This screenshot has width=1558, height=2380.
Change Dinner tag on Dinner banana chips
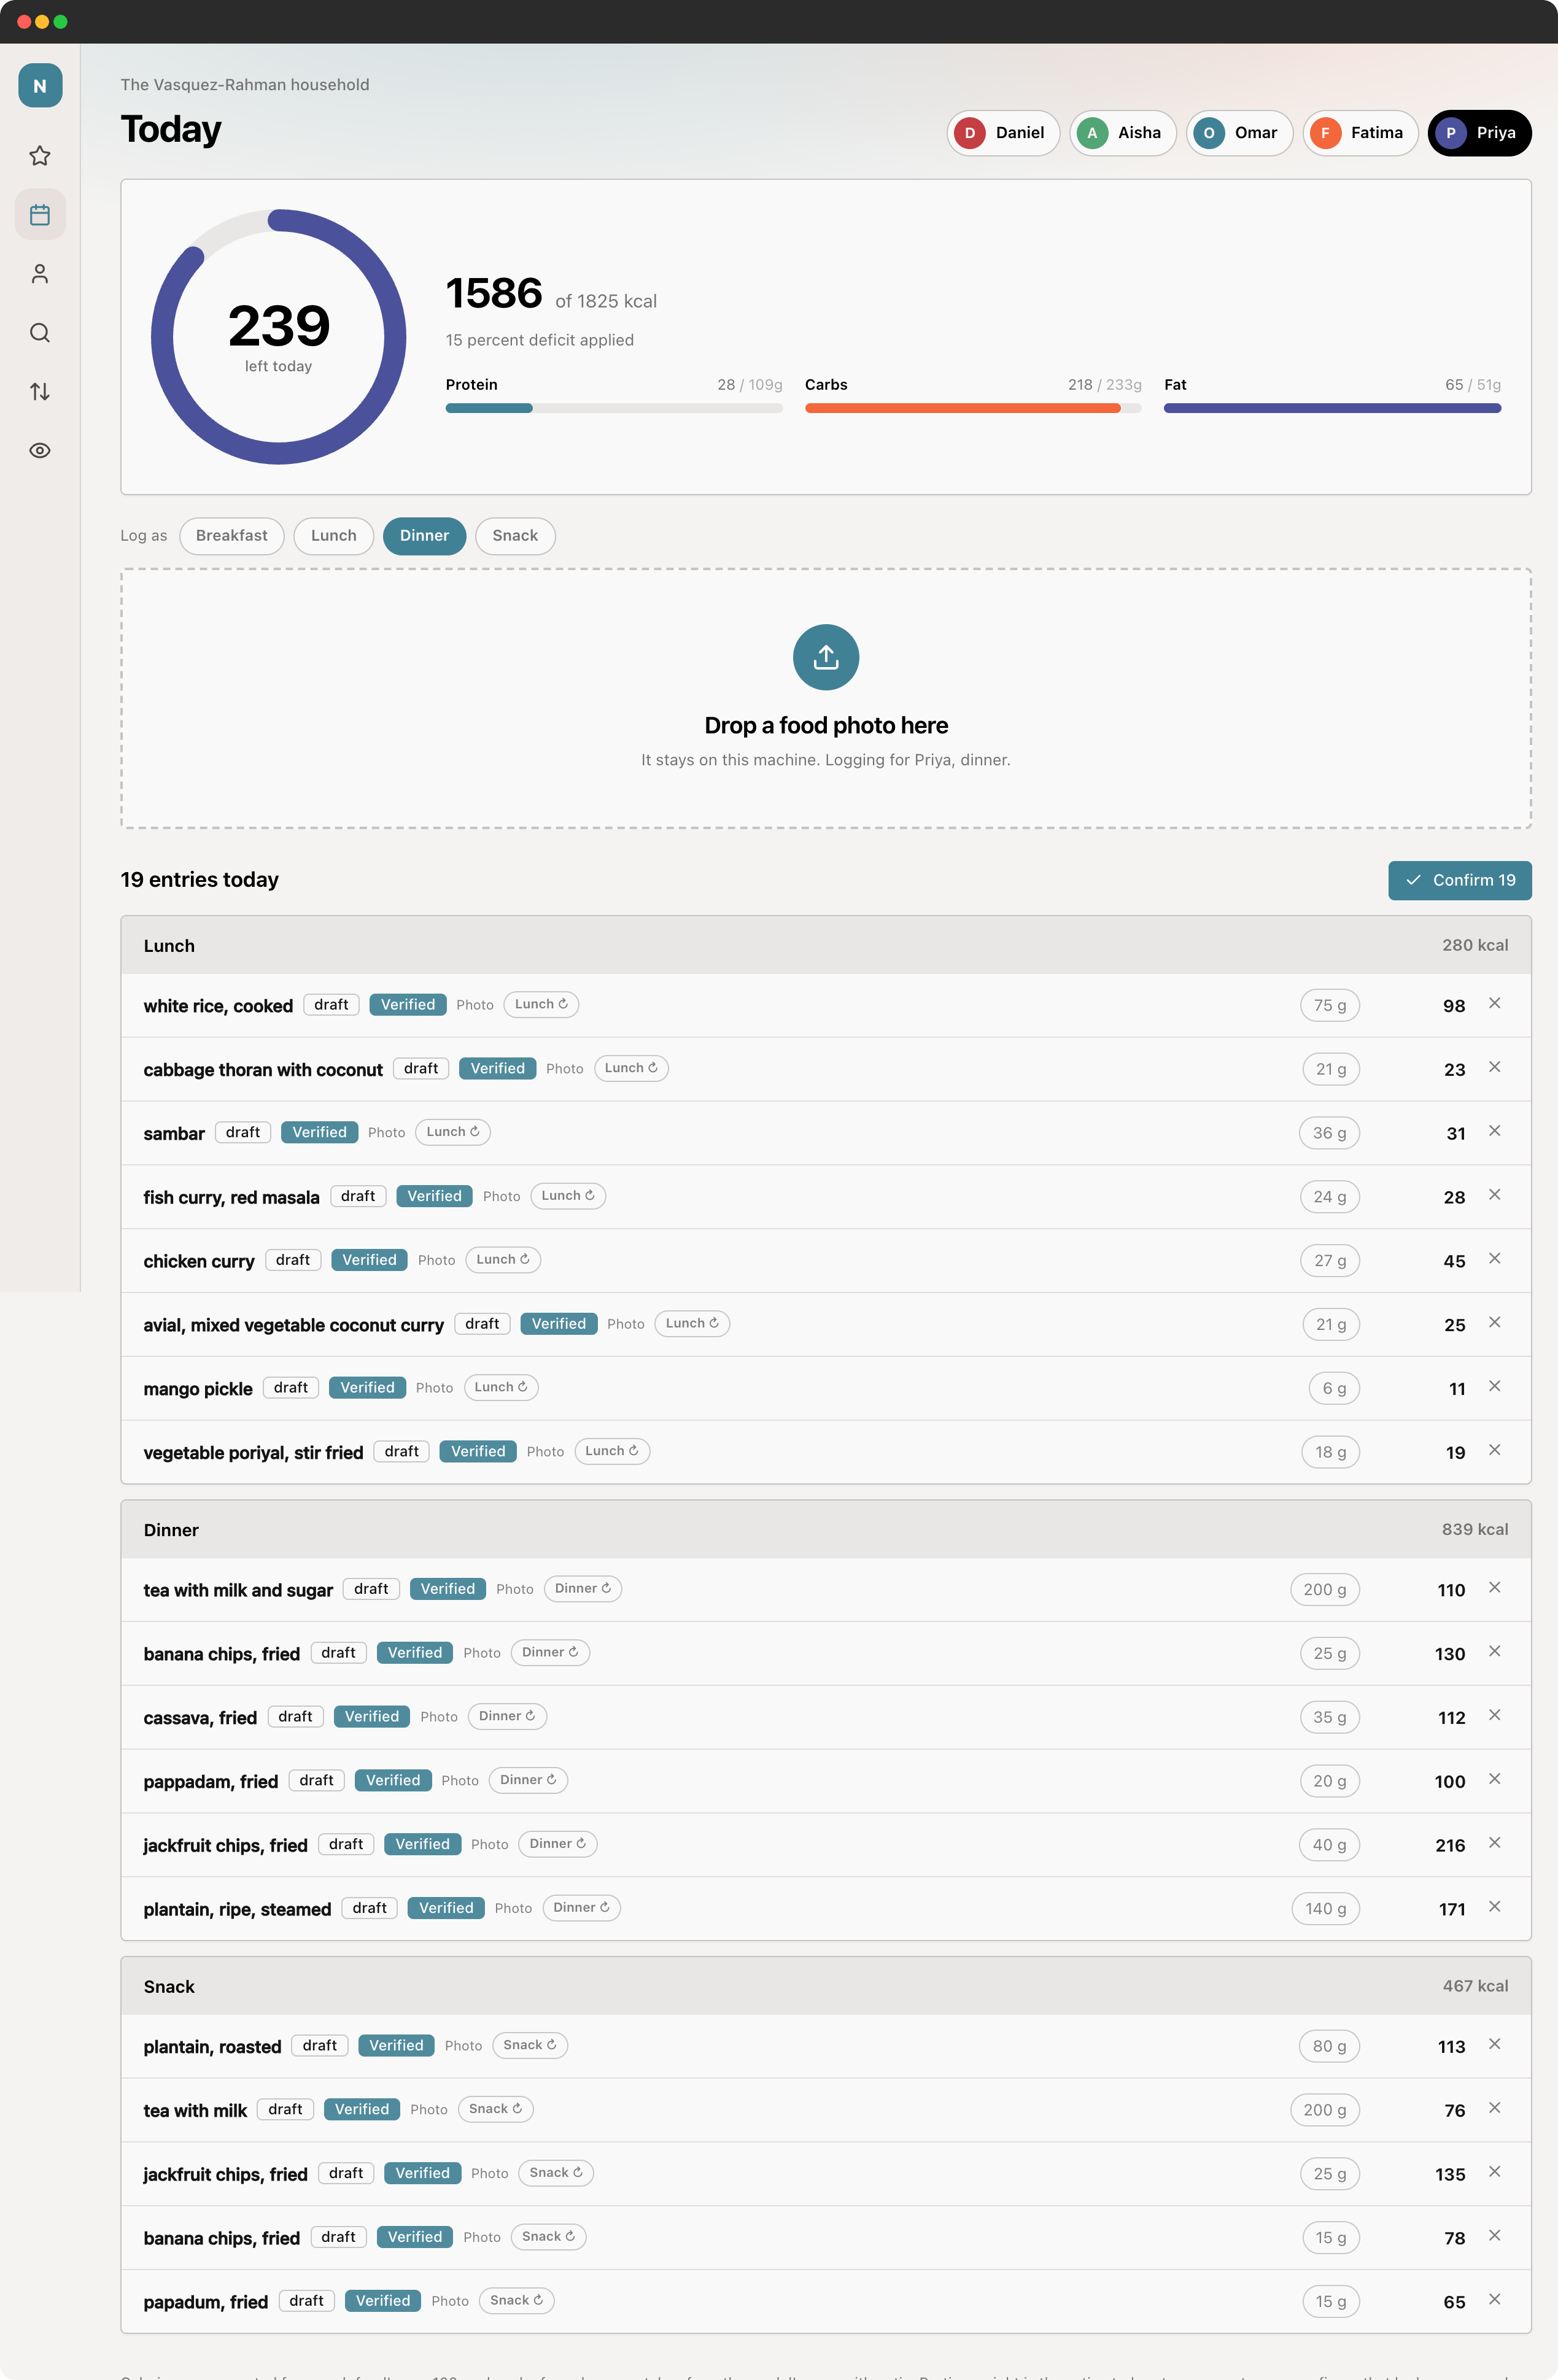point(550,1653)
